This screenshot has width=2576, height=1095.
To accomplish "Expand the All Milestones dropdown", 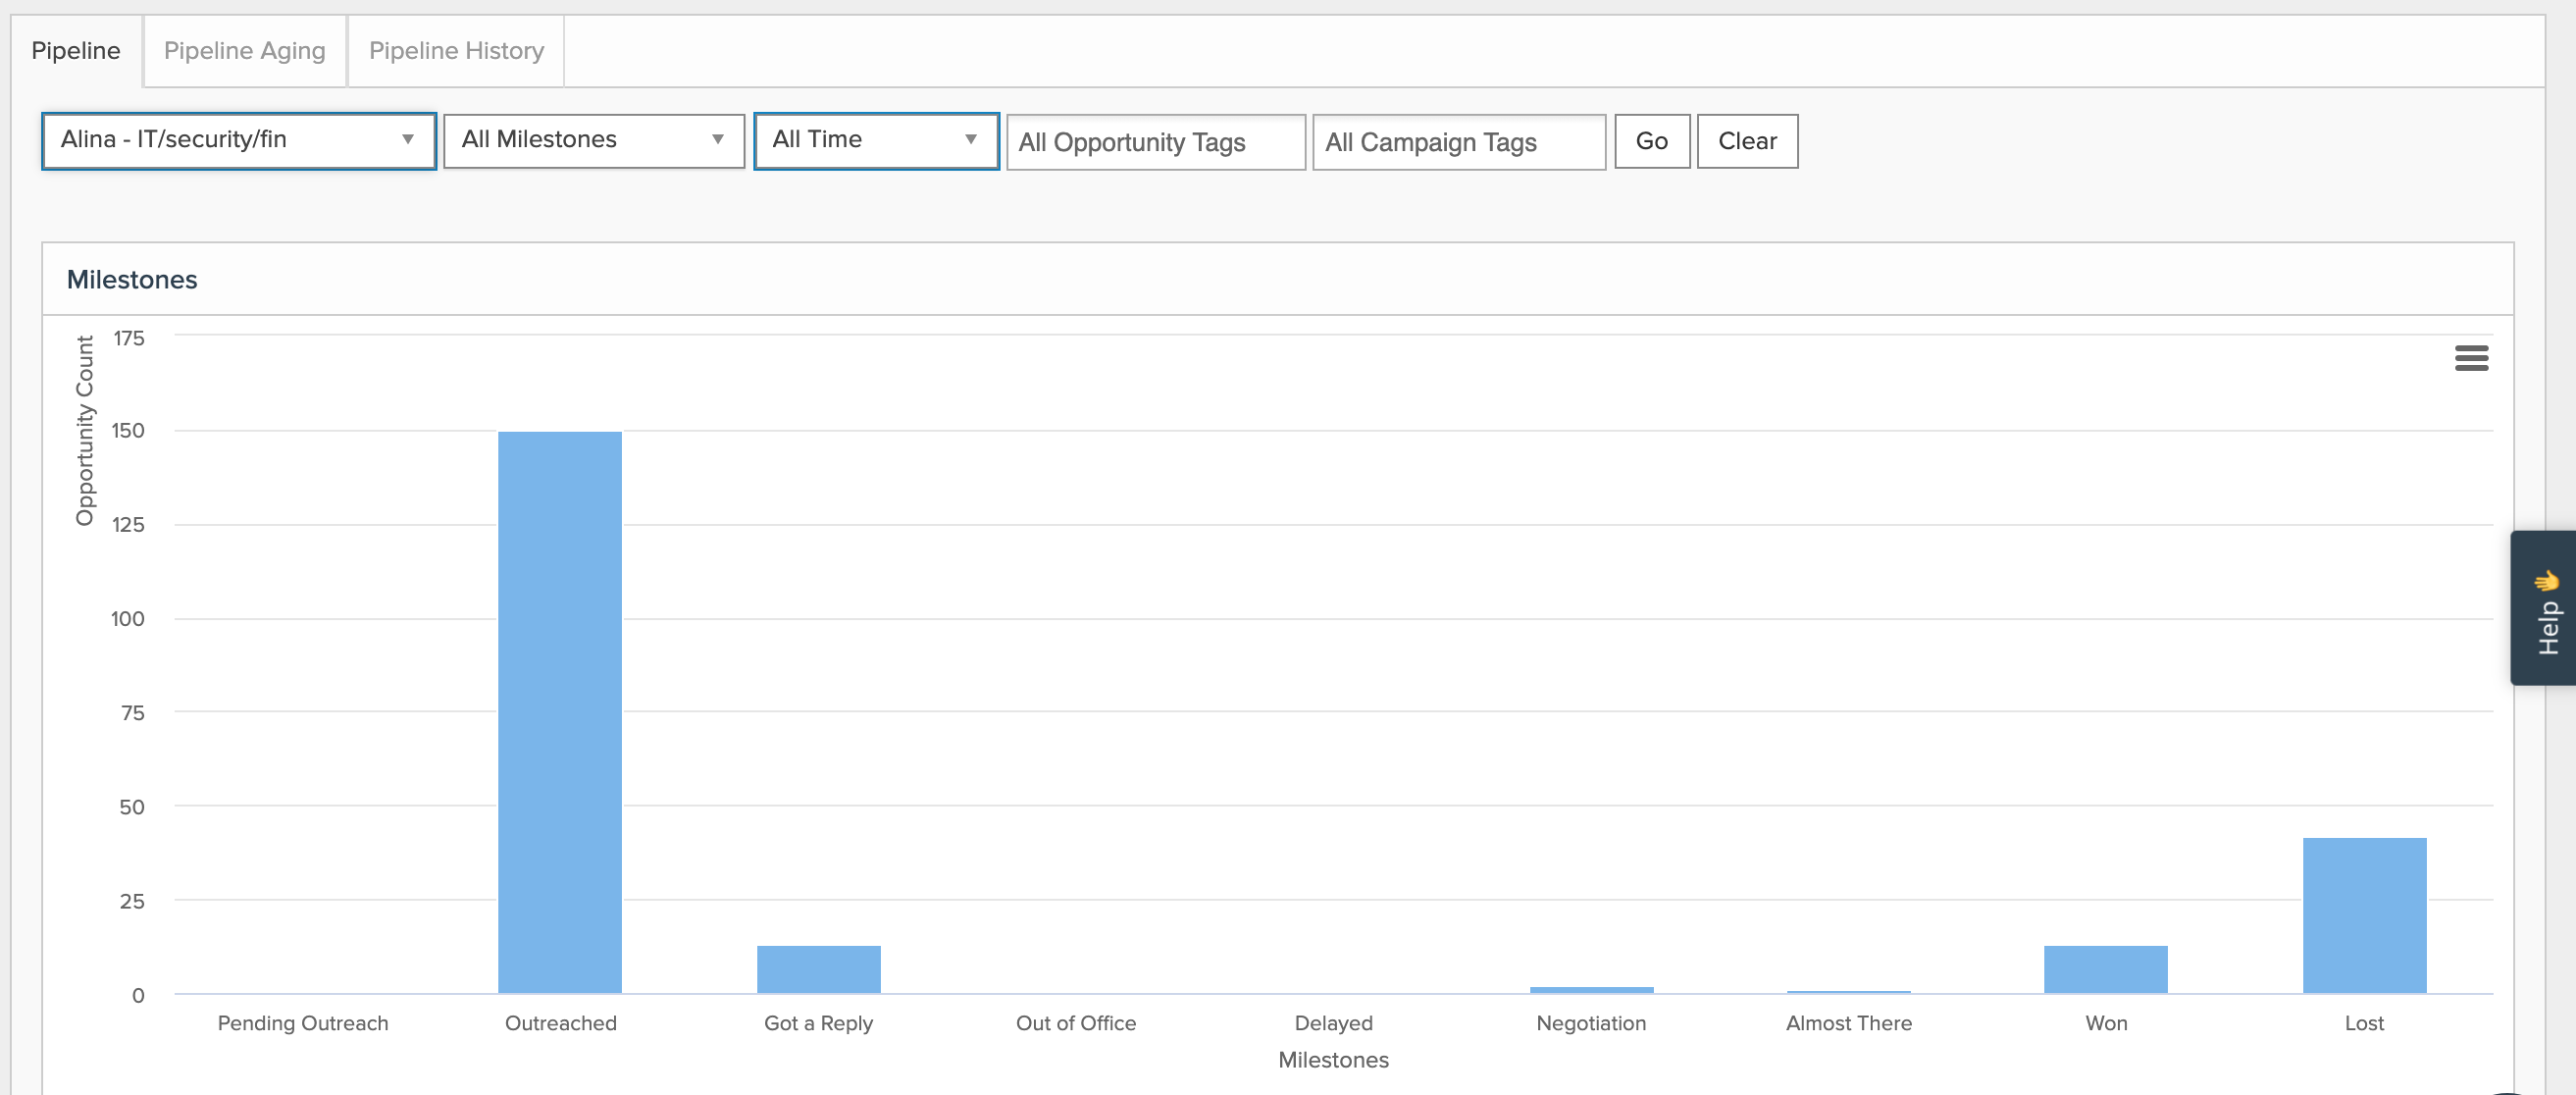I will point(594,141).
